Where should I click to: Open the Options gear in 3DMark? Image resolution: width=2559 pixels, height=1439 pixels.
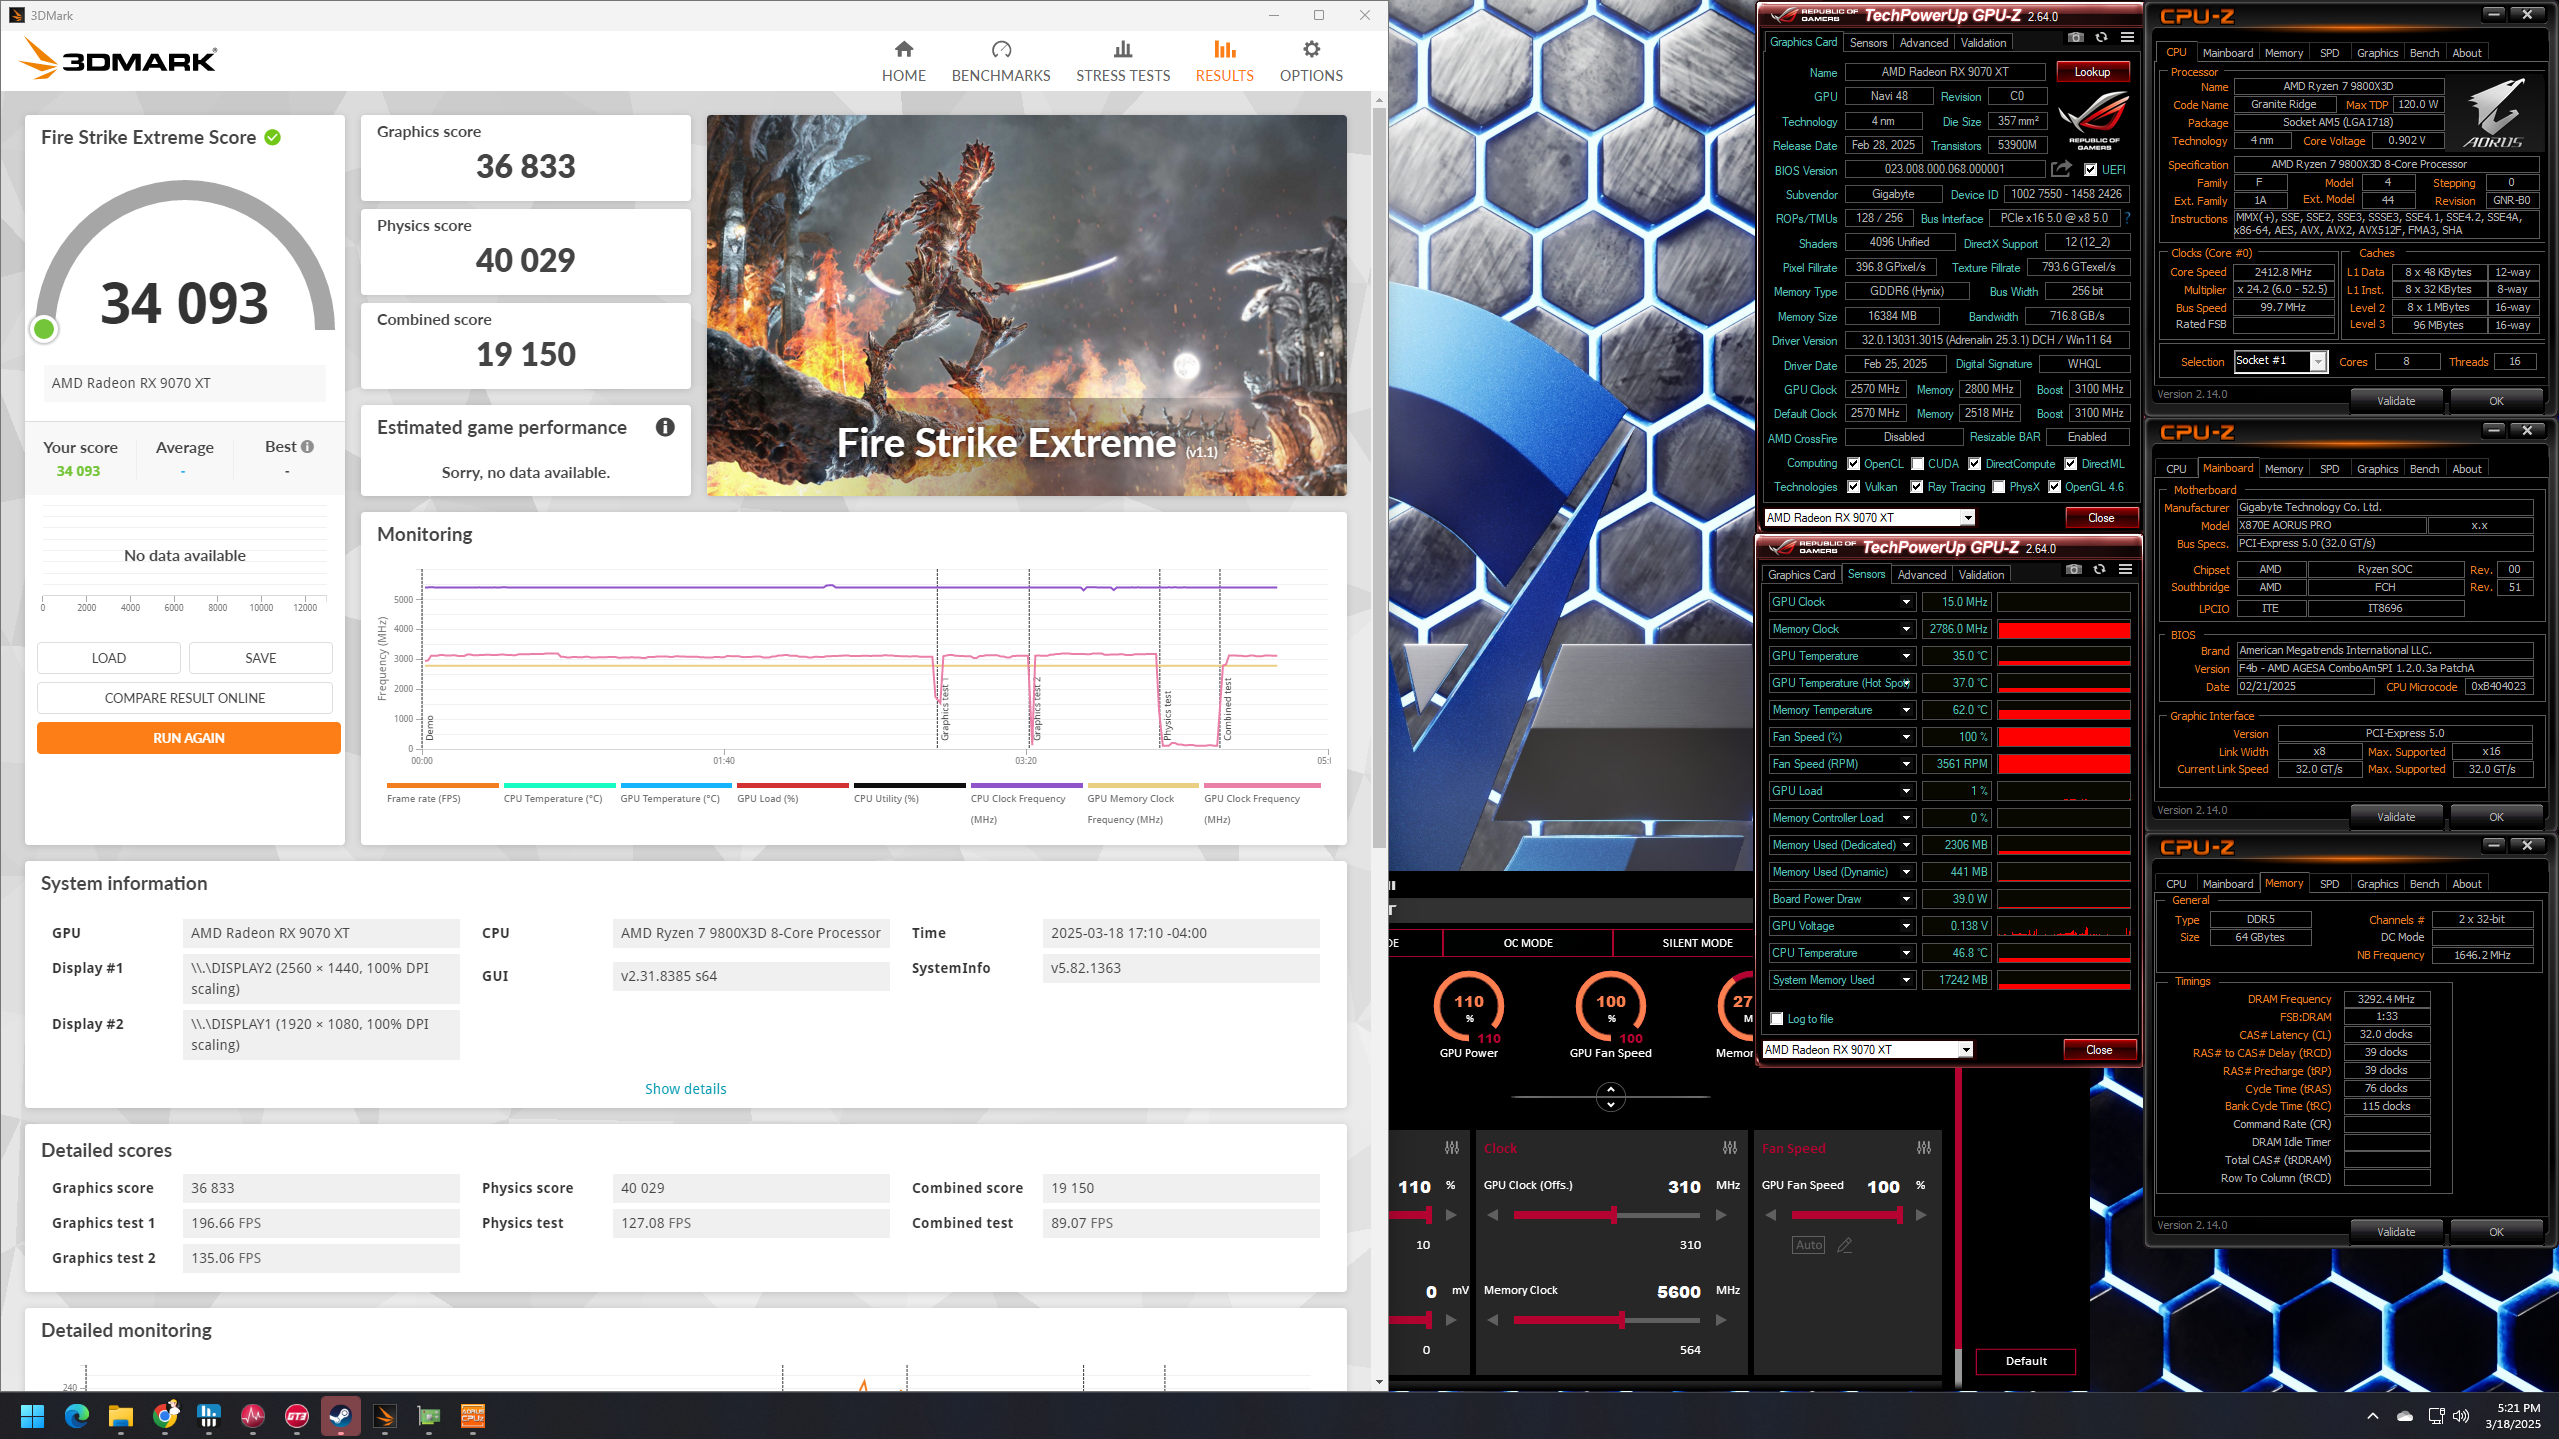[1310, 61]
